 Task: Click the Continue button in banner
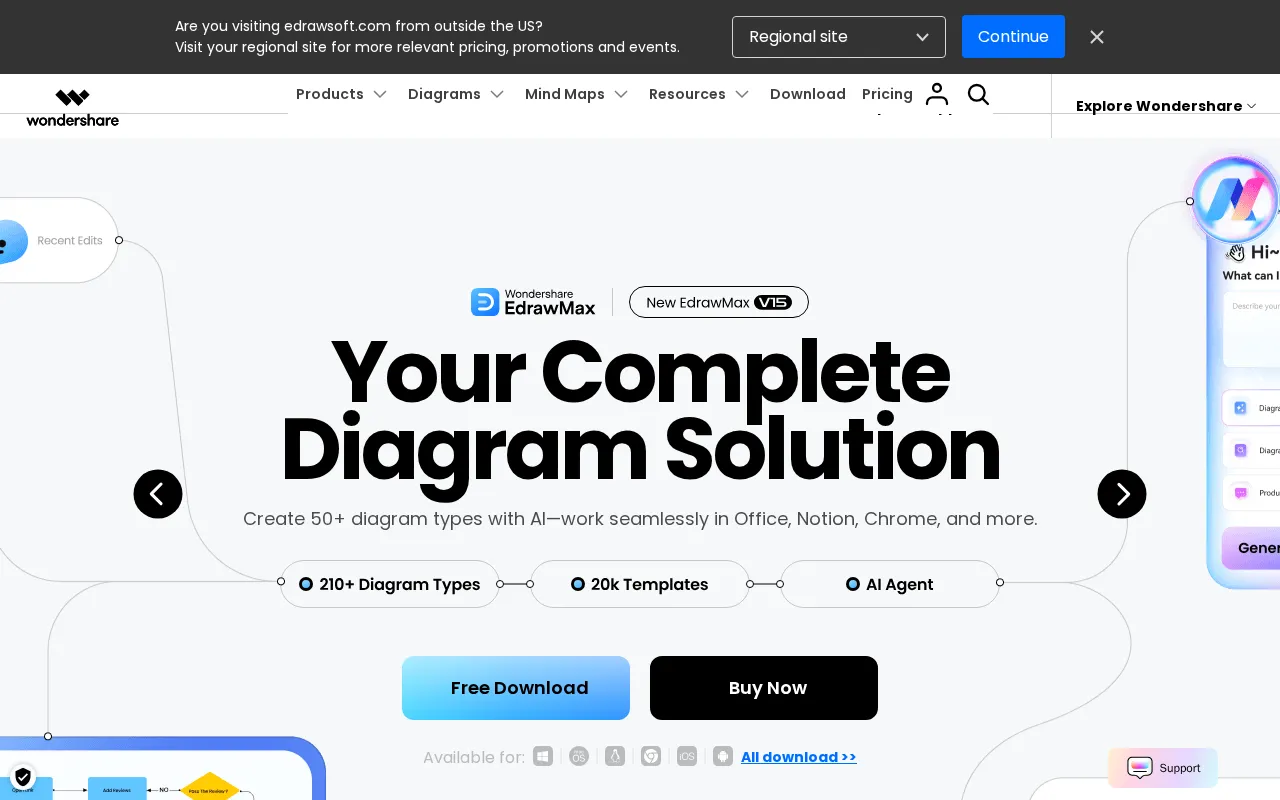point(1013,37)
